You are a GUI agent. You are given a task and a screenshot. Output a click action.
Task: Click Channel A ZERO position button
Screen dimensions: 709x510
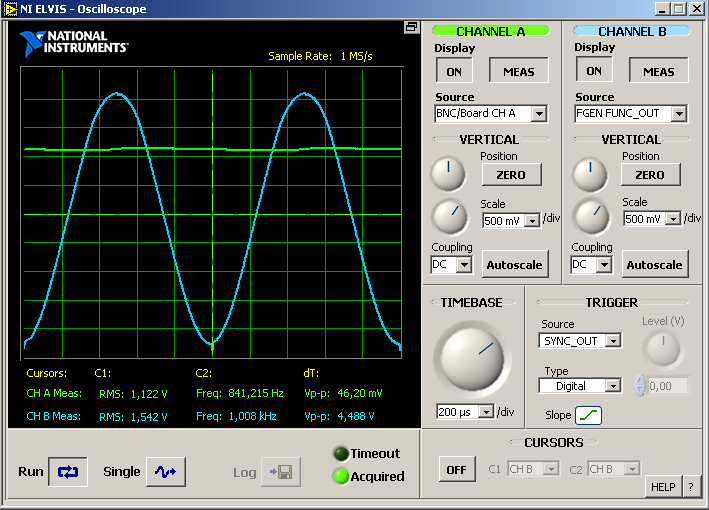click(x=511, y=175)
